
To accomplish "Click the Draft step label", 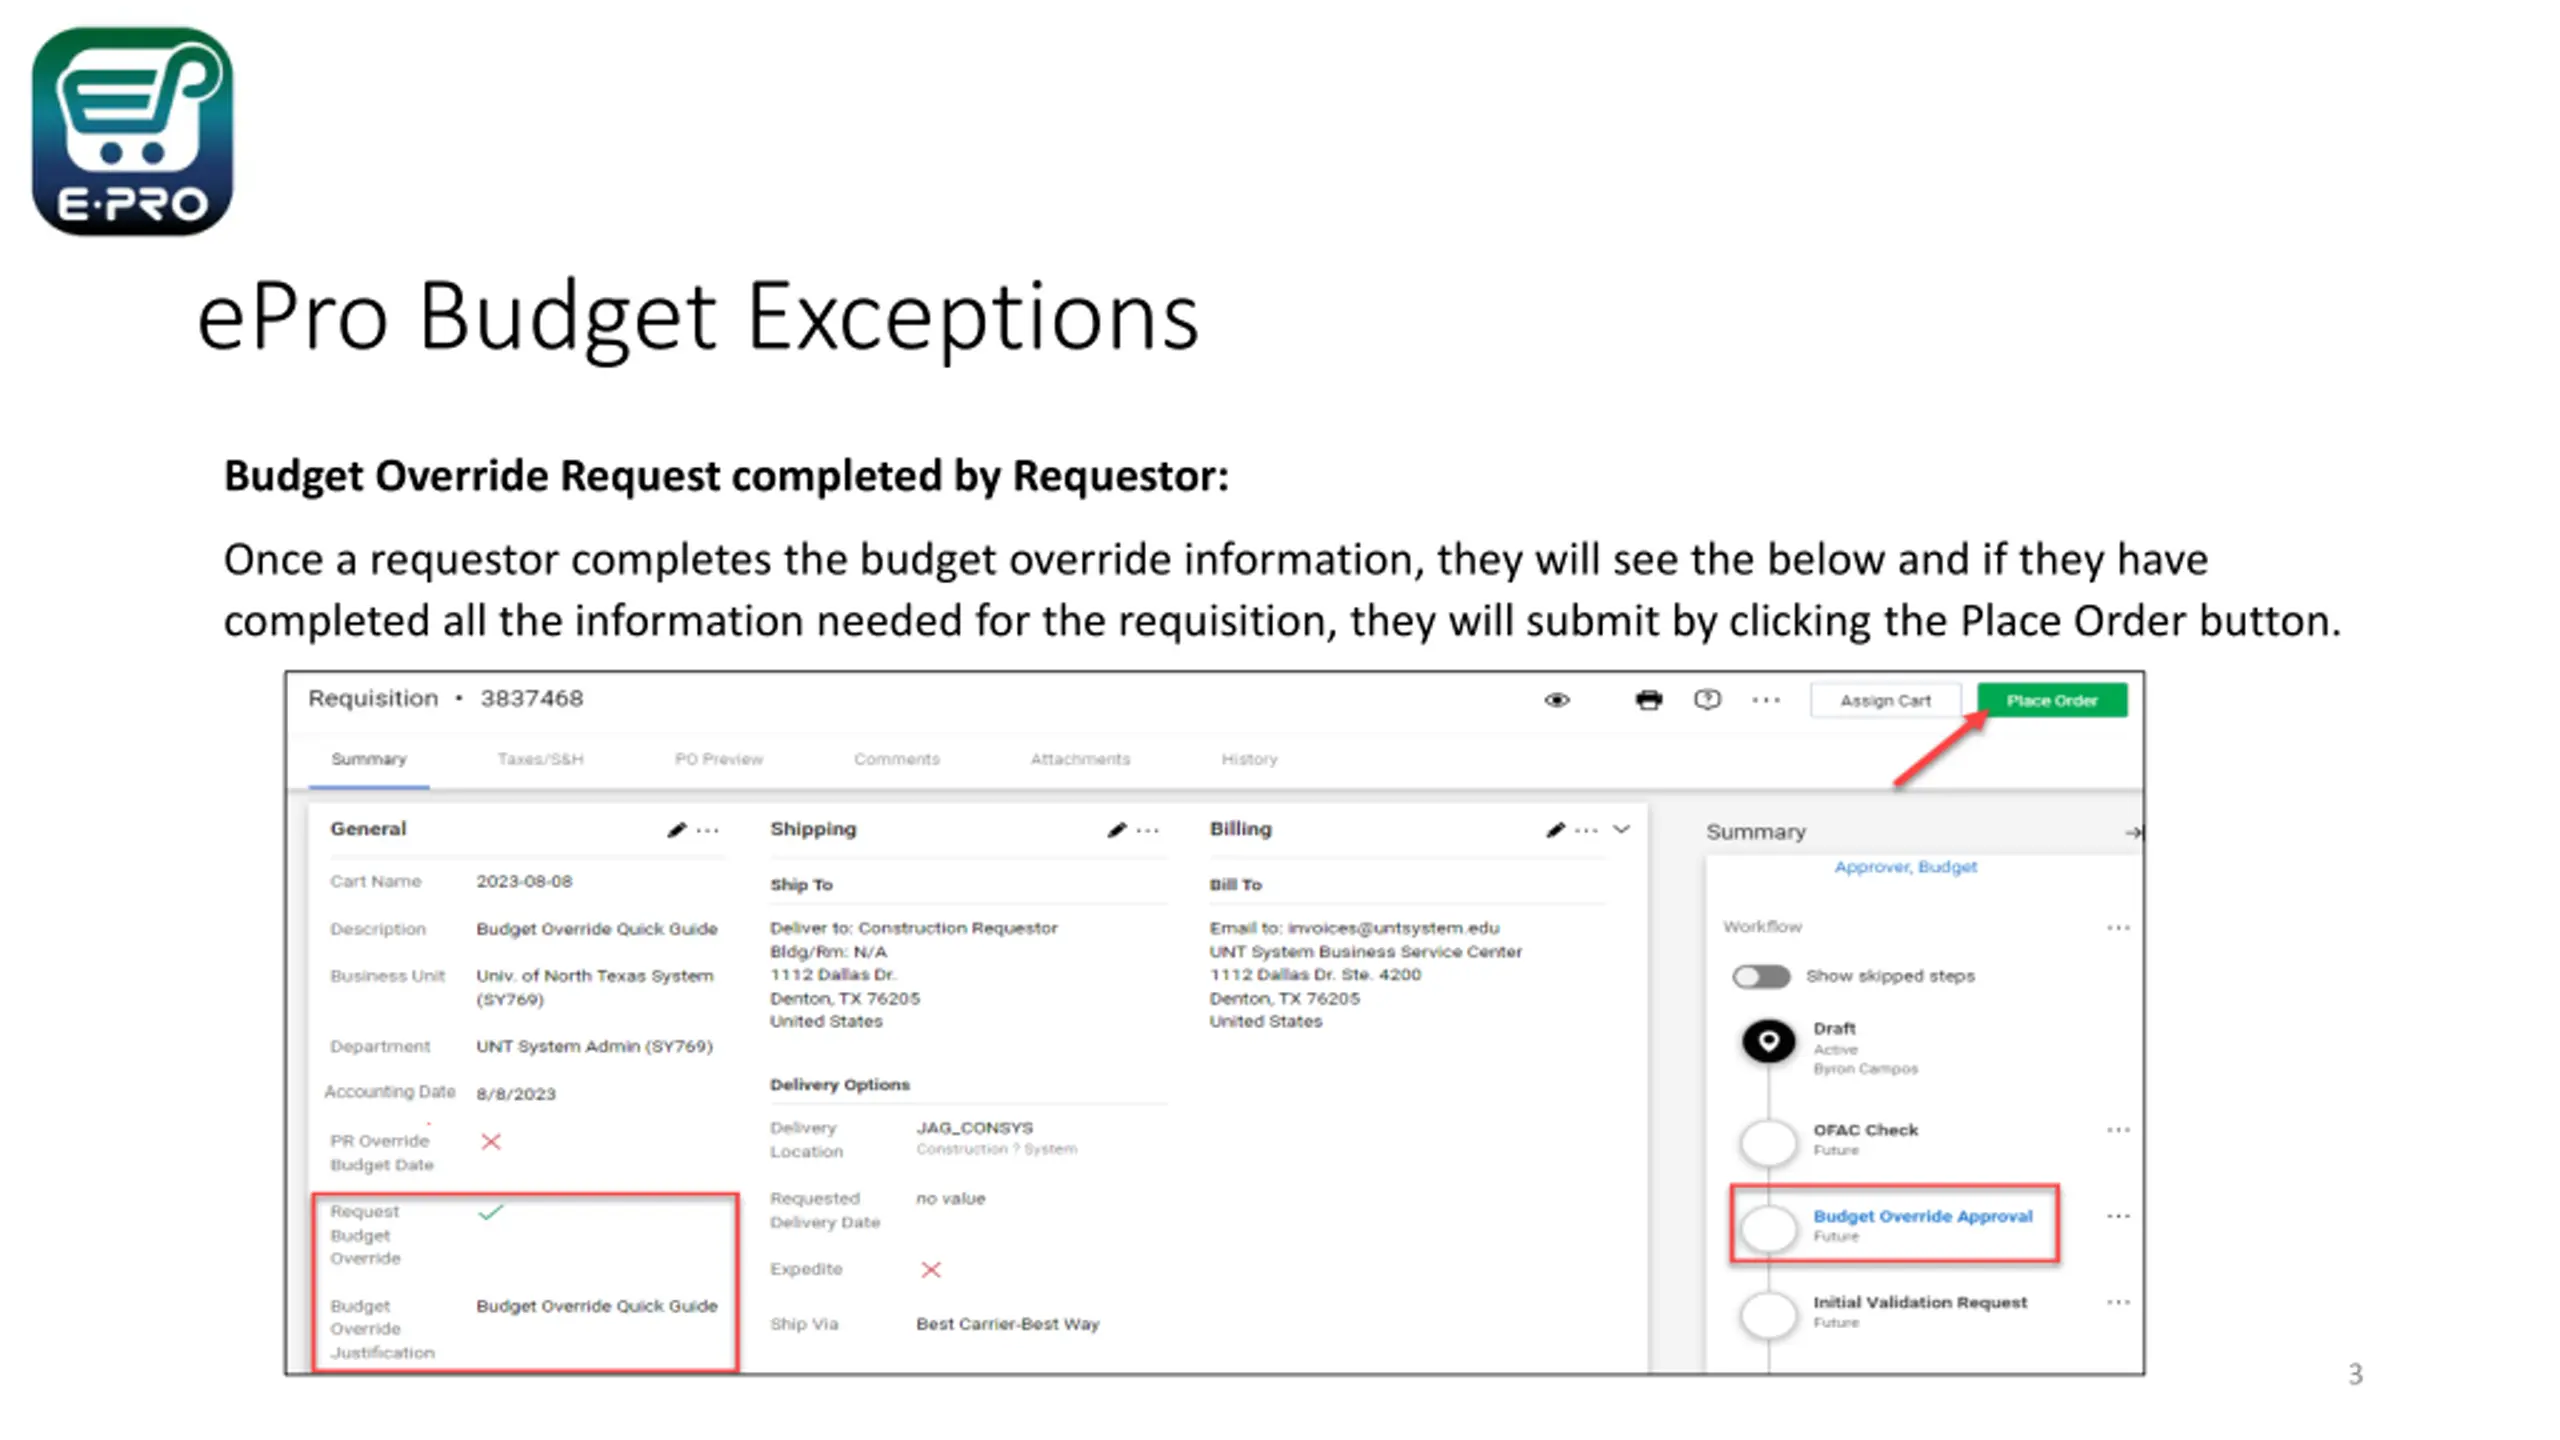I will (1834, 1028).
